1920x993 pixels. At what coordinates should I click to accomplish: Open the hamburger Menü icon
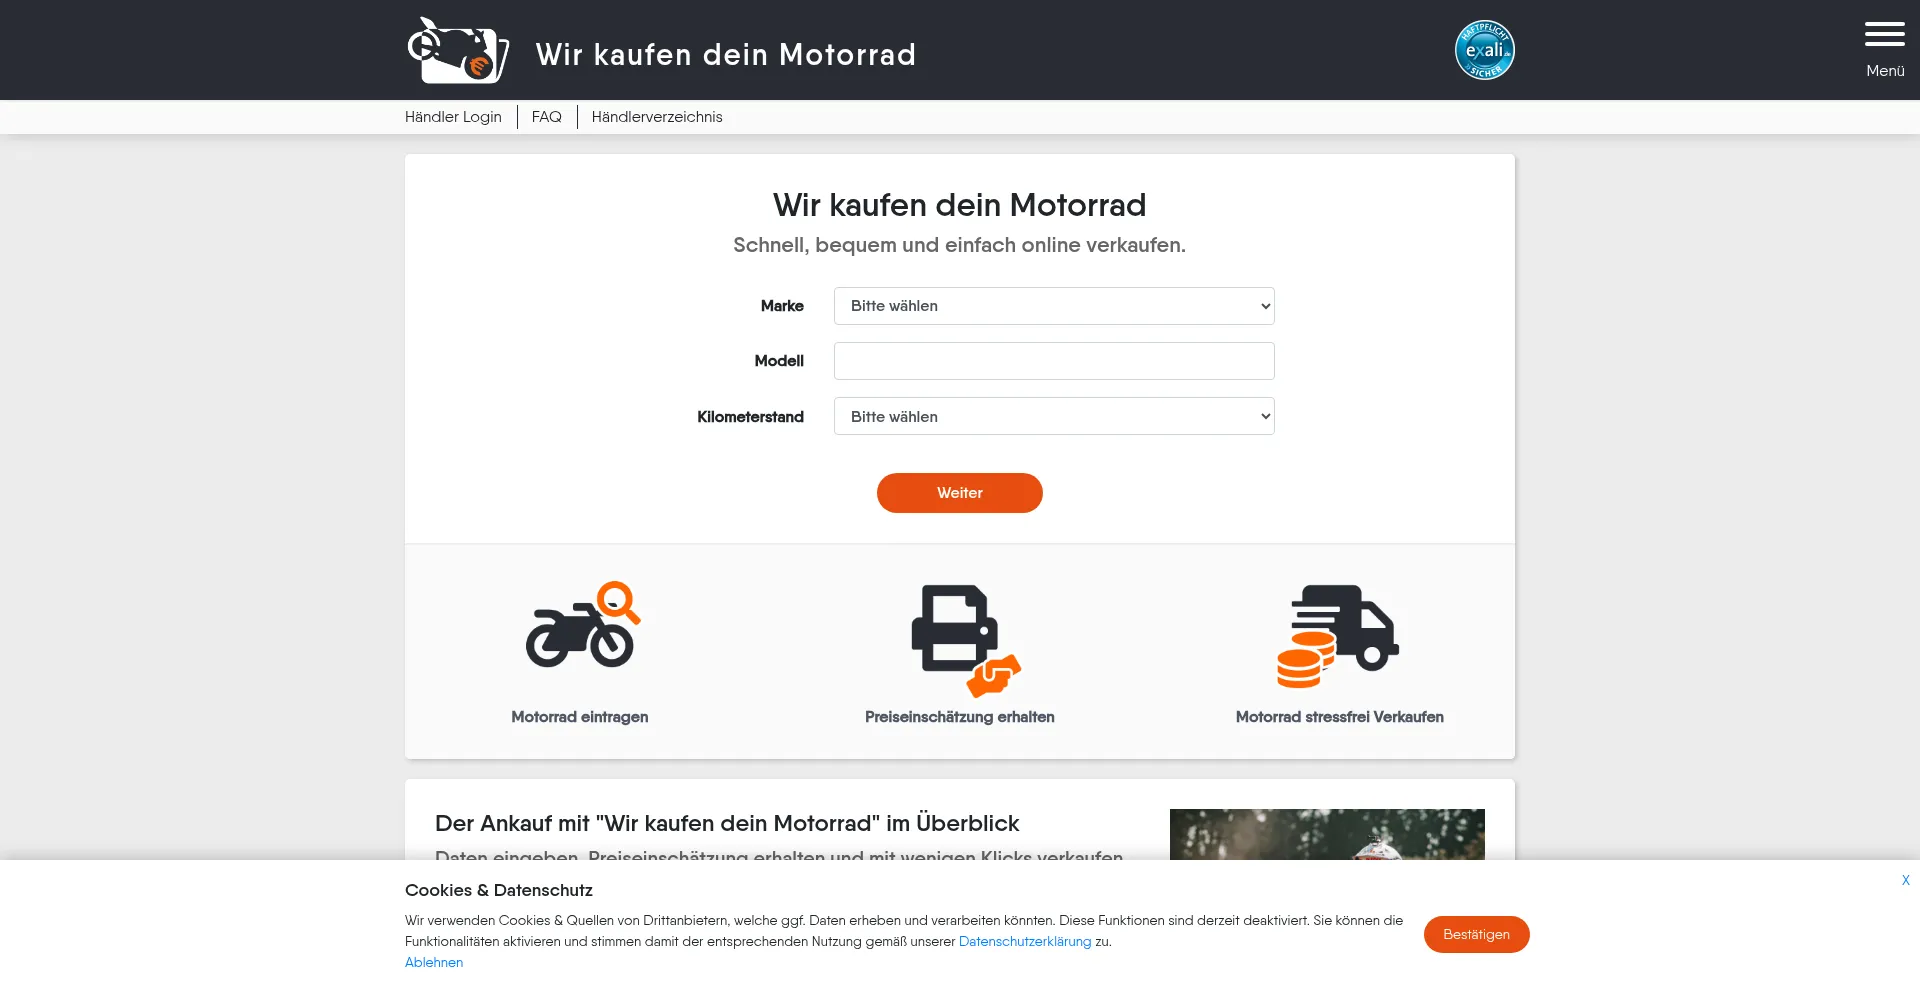click(x=1884, y=35)
